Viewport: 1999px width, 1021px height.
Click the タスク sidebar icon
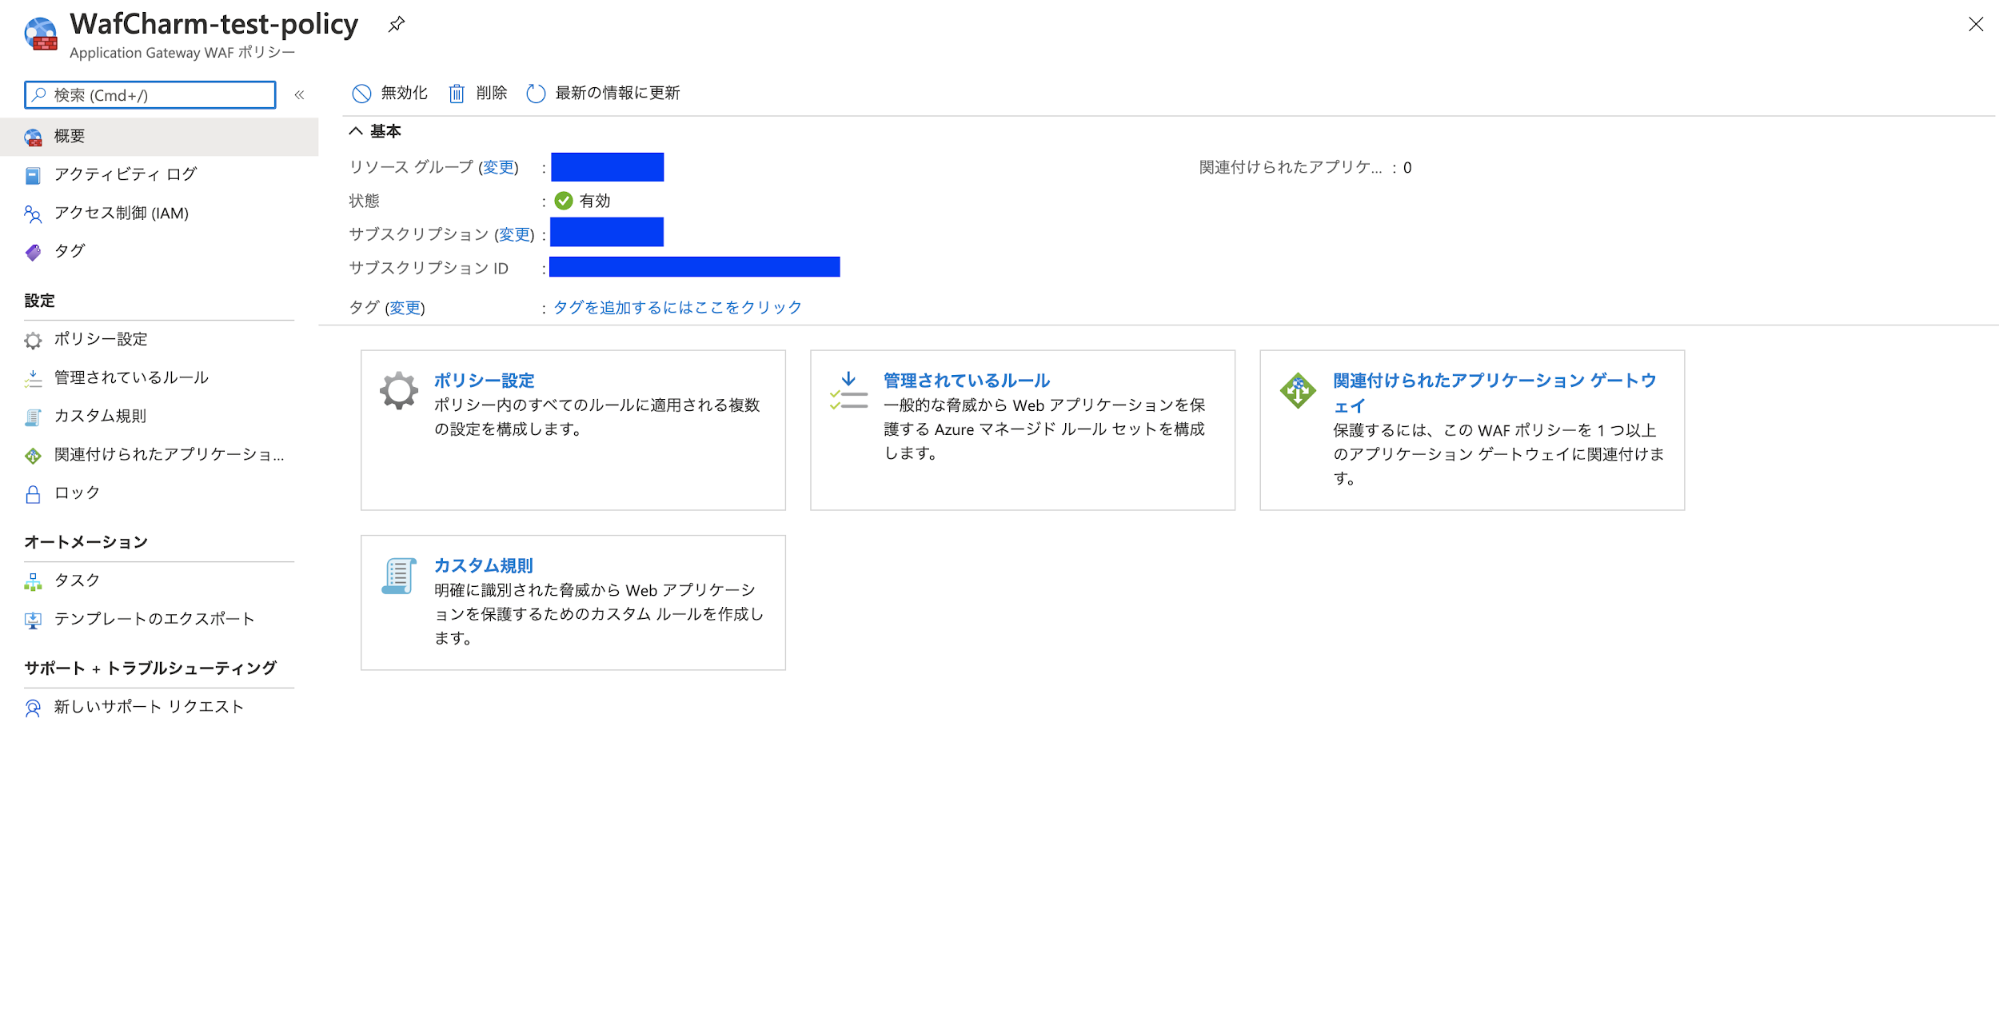(x=33, y=581)
